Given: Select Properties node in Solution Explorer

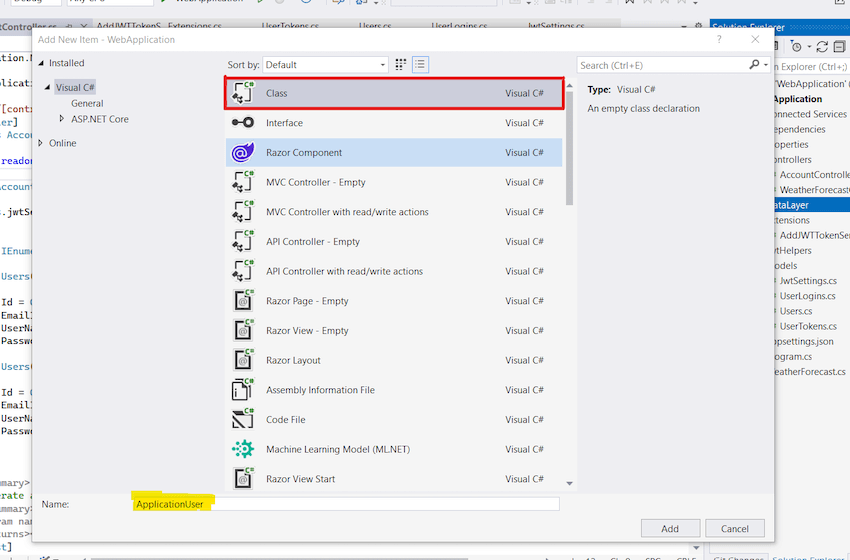Looking at the screenshot, I should coord(791,144).
